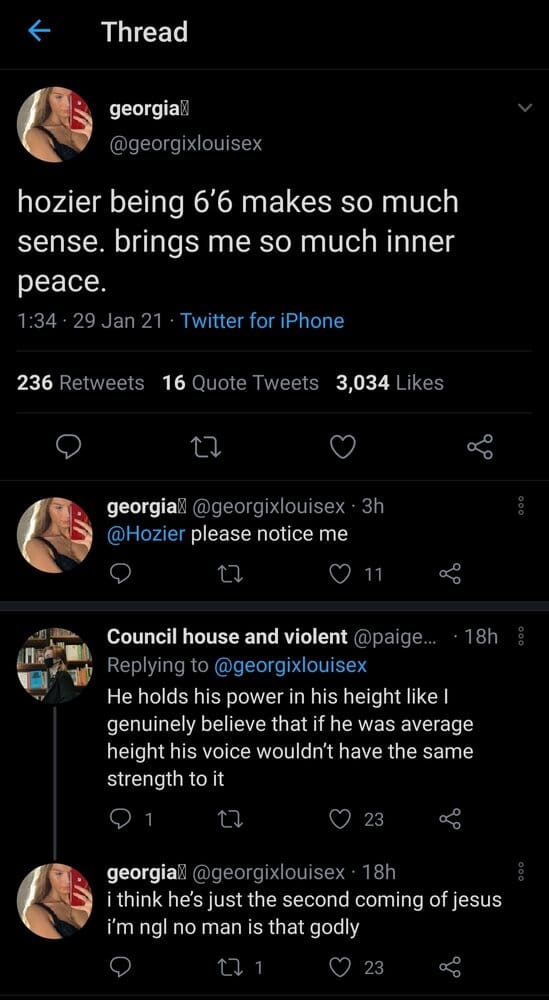The image size is (549, 1000).
Task: Go back using the arrow icon
Action: click(40, 31)
